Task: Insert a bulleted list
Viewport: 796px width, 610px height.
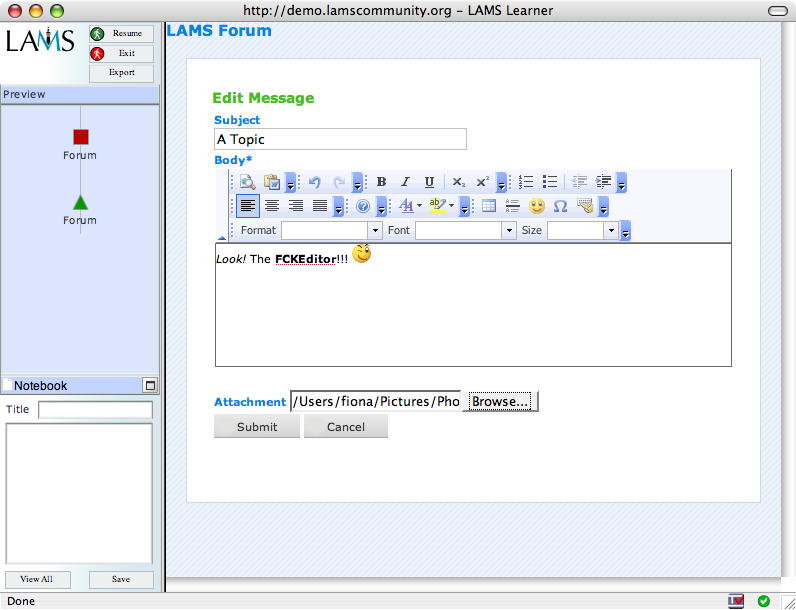Action: pyautogui.click(x=550, y=182)
